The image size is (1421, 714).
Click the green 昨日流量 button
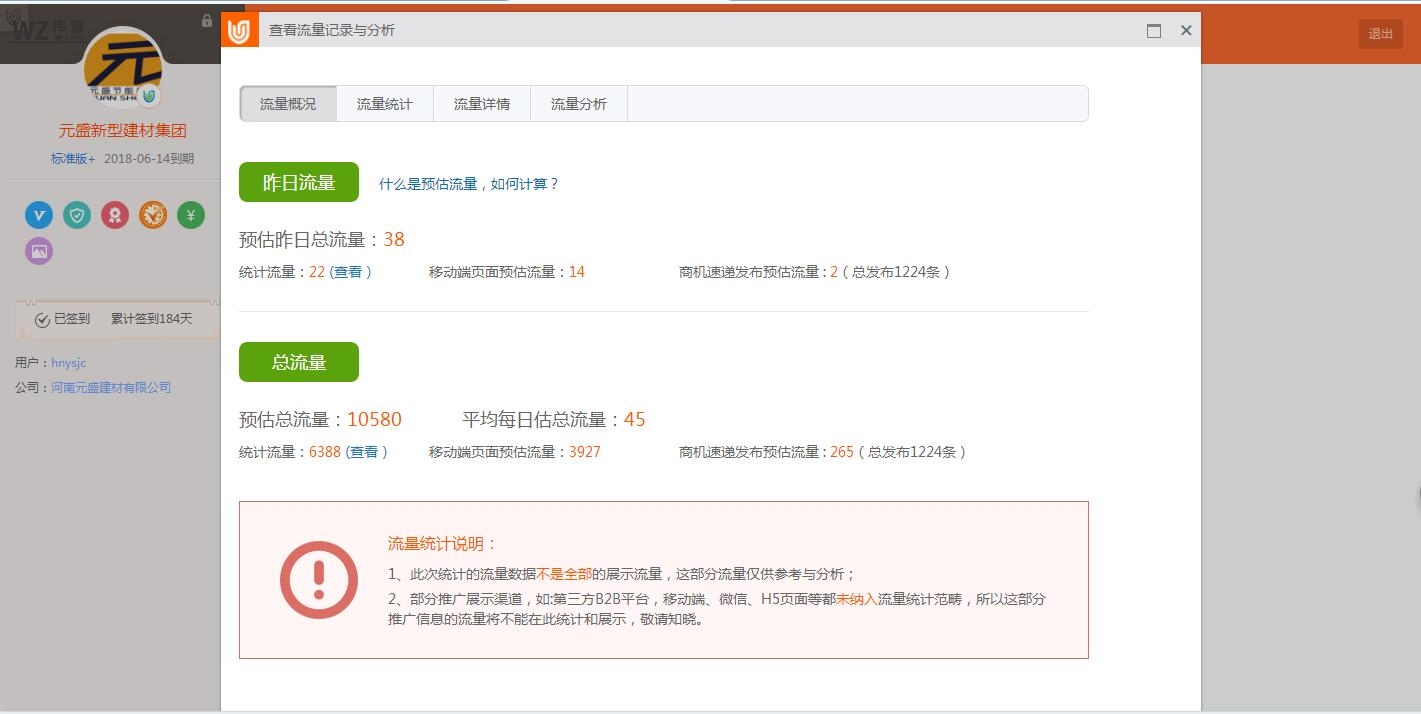pos(298,182)
